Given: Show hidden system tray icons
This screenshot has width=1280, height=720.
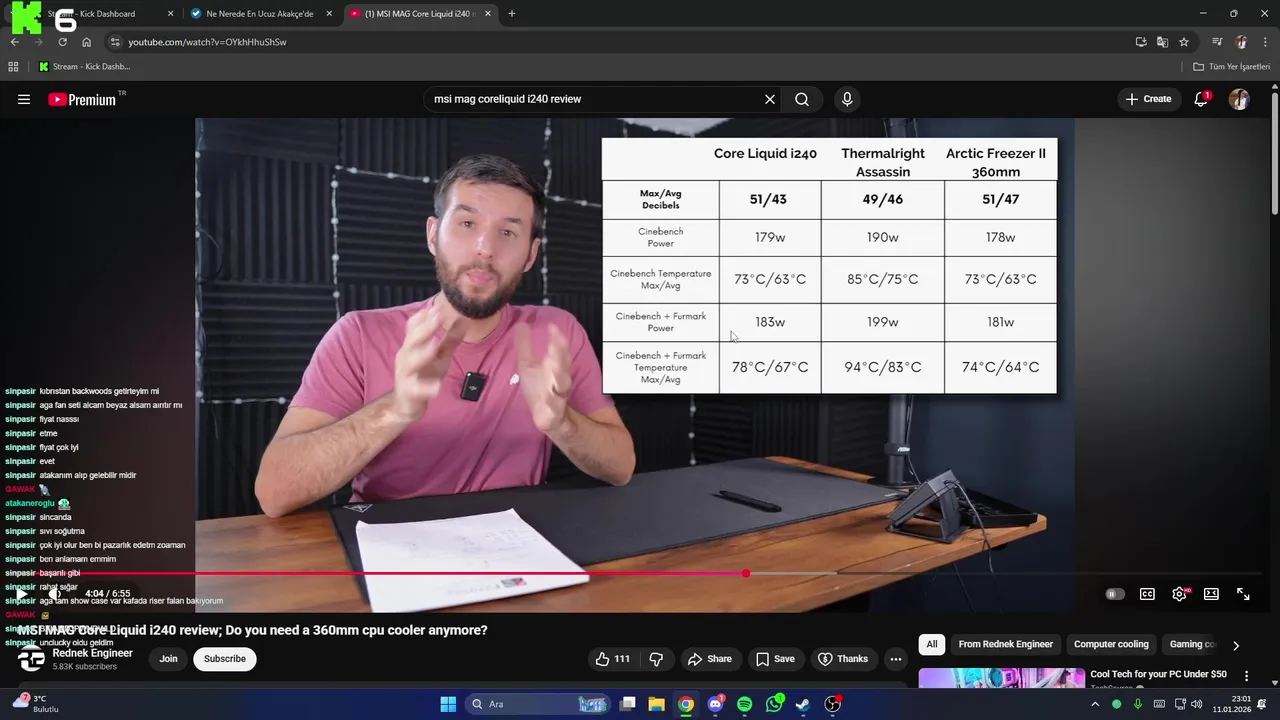Looking at the screenshot, I should click(1095, 704).
